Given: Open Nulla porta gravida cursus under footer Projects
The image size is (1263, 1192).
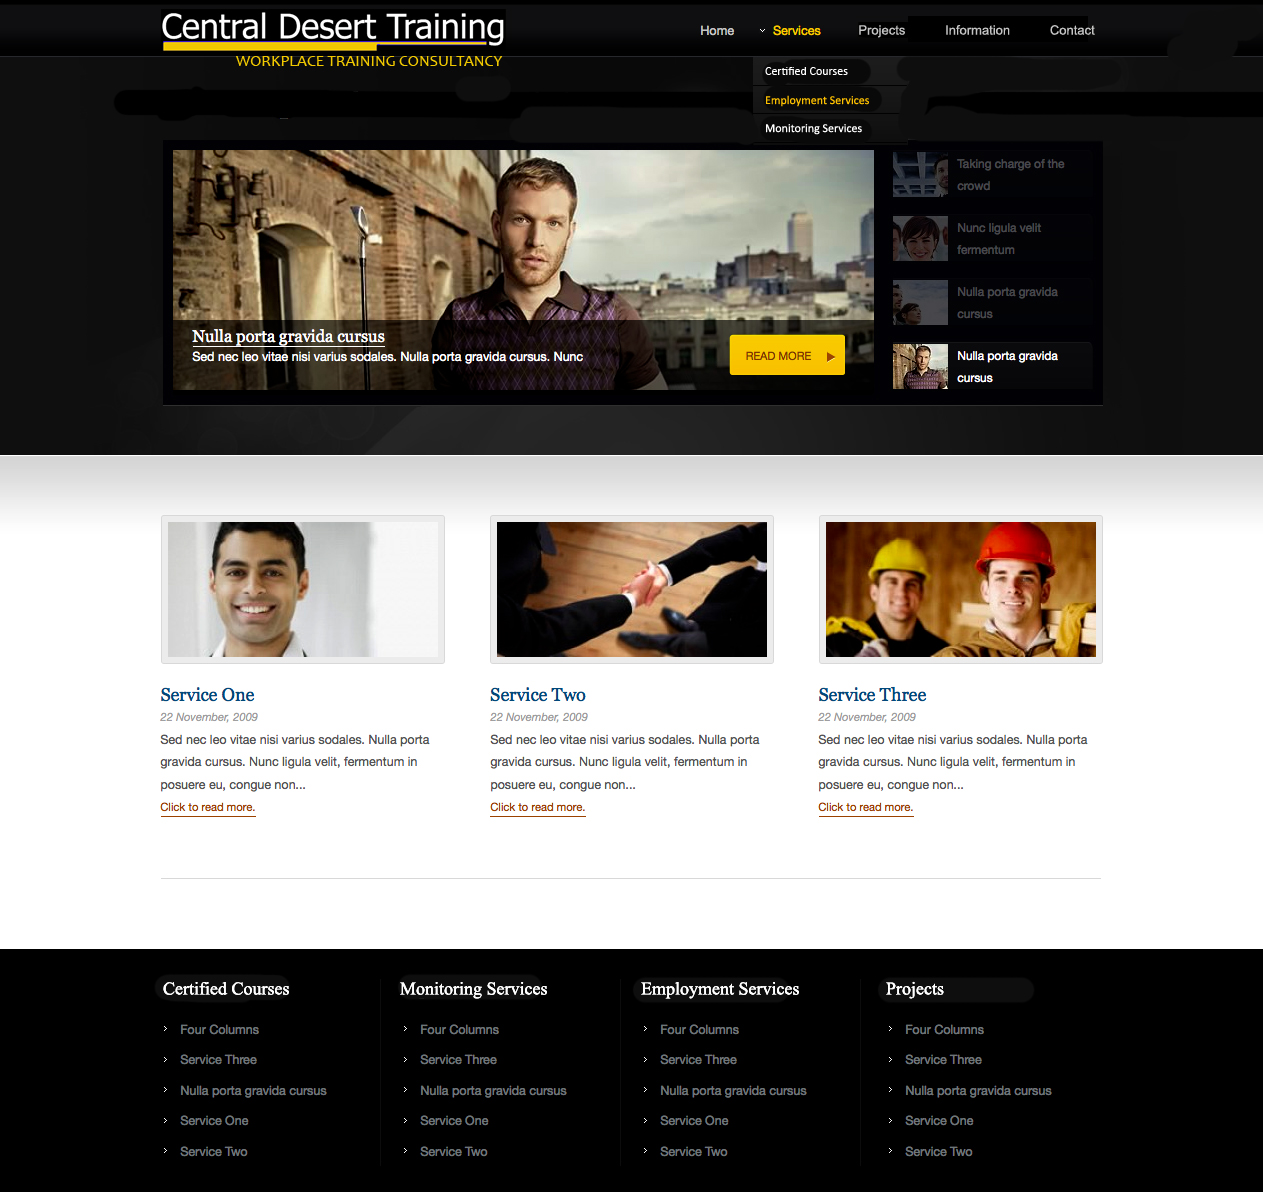Looking at the screenshot, I should 978,1090.
